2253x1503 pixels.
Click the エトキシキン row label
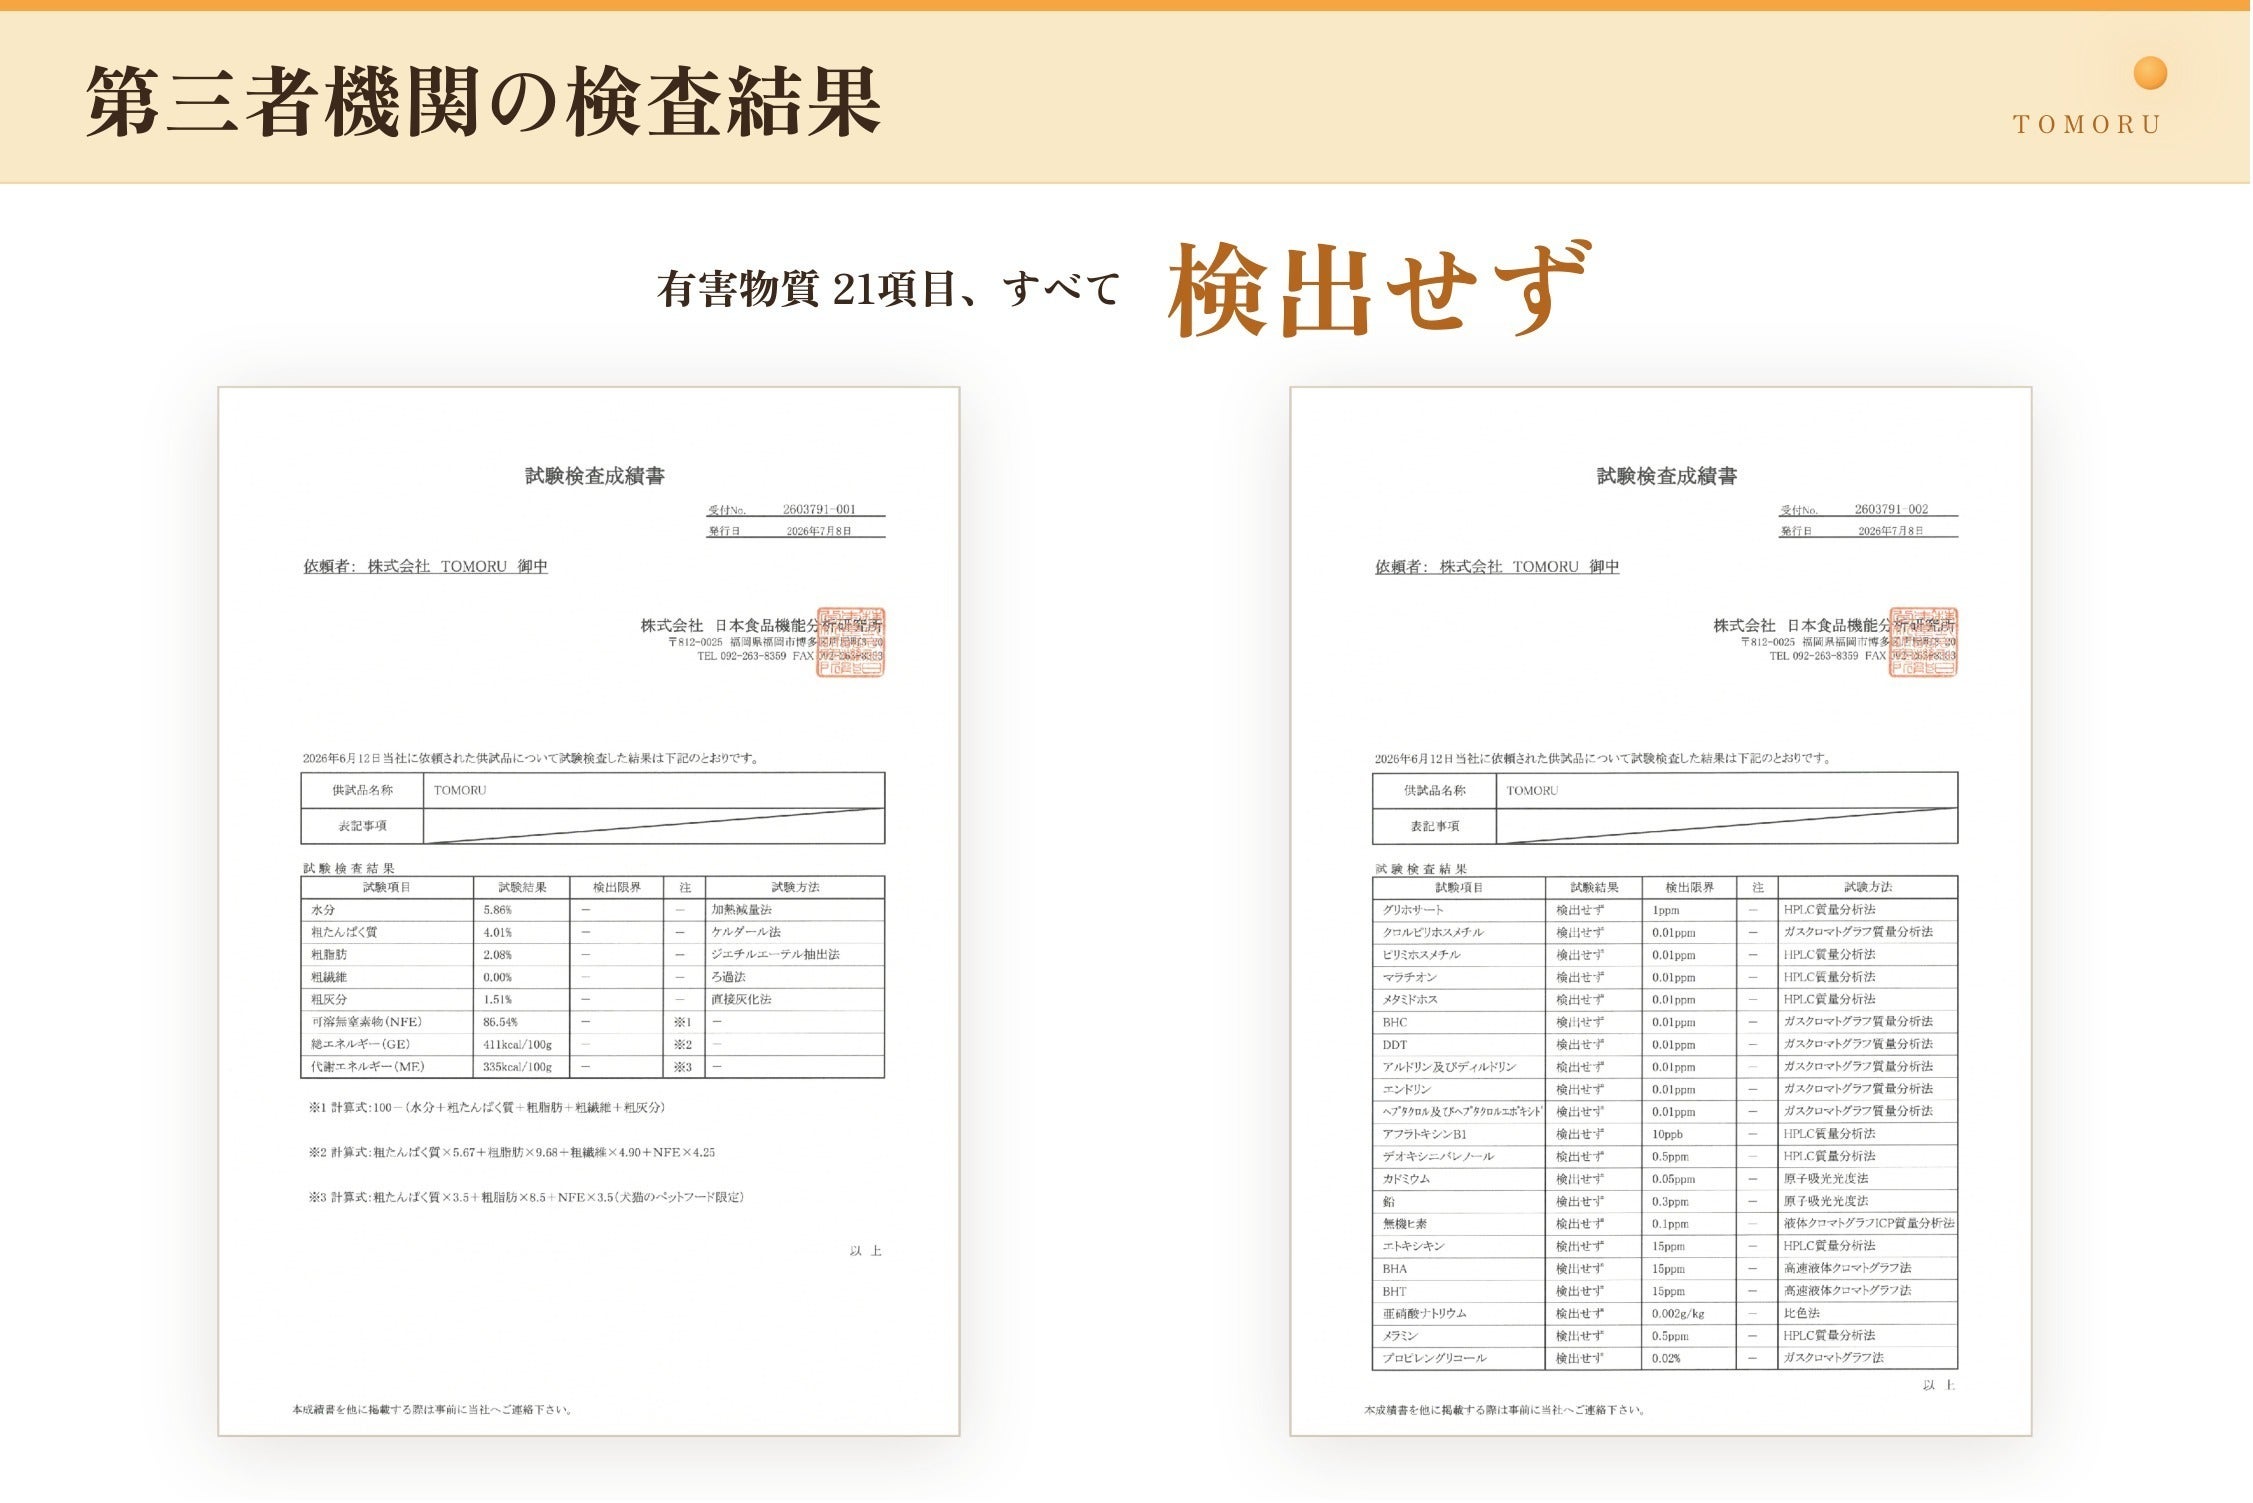(x=1414, y=1246)
